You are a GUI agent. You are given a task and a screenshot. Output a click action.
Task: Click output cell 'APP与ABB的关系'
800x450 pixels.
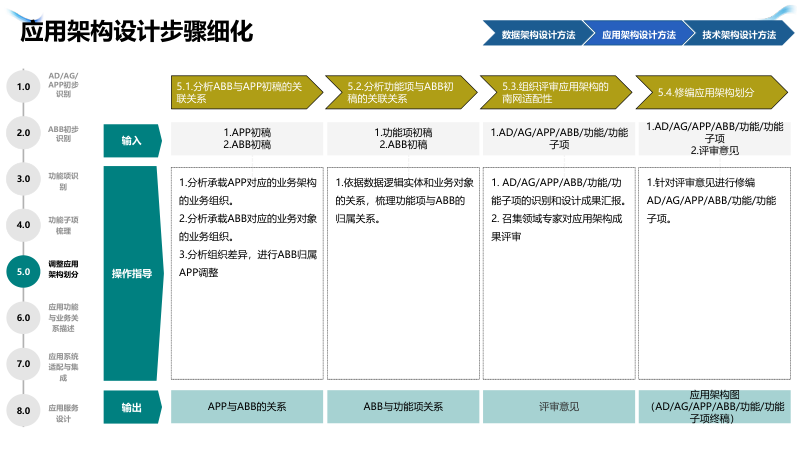pyautogui.click(x=247, y=407)
